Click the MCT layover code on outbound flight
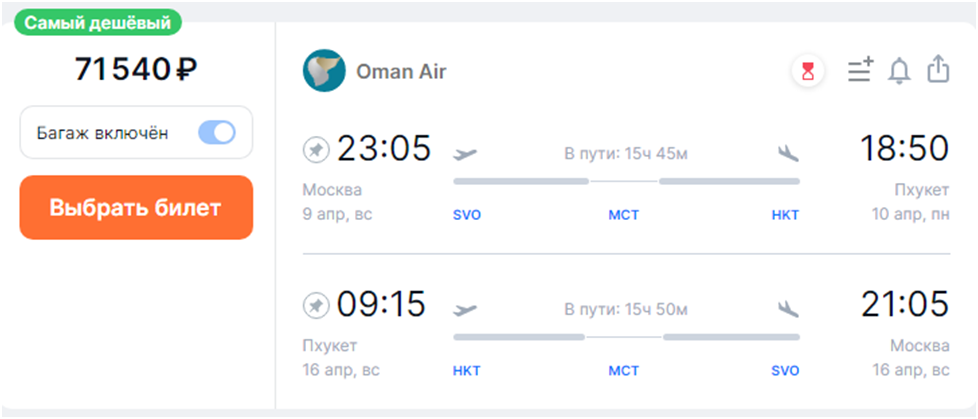 coord(624,215)
